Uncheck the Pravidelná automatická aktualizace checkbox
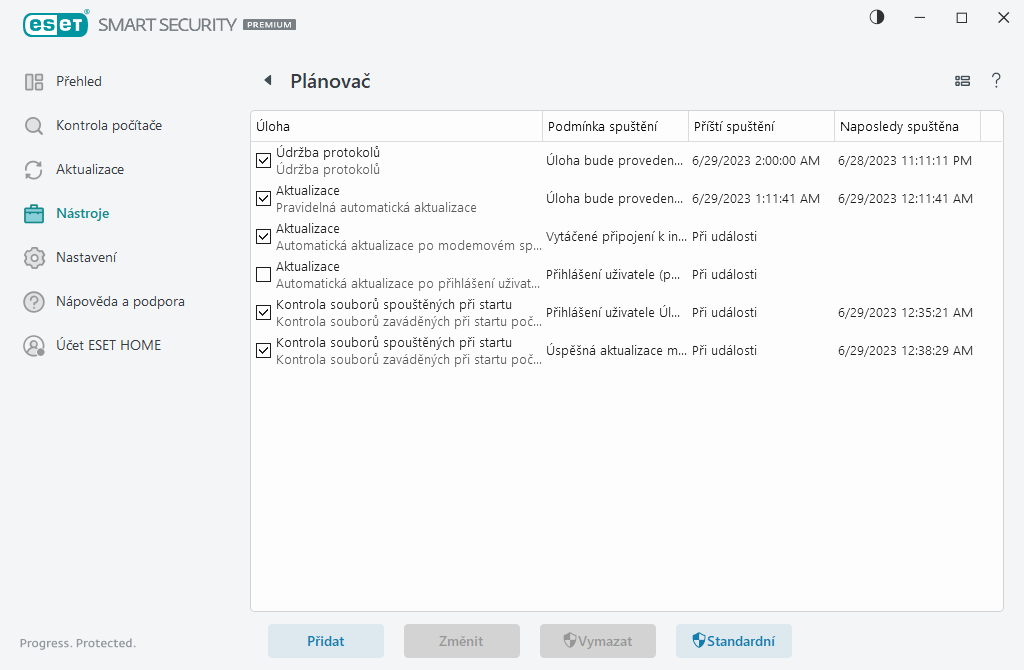This screenshot has height=670, width=1024. [x=264, y=198]
